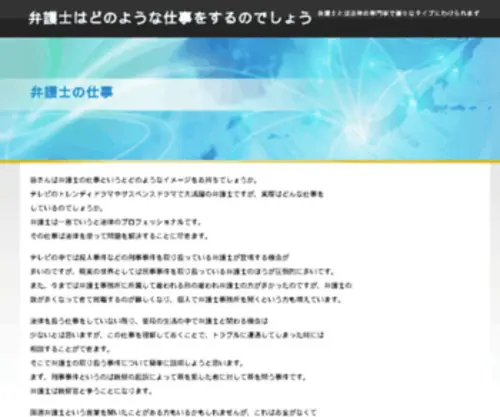Viewport: 500px width, 417px height.
Task: Click the line starting テレビの中では殺人事件などの
Action: pos(160,258)
